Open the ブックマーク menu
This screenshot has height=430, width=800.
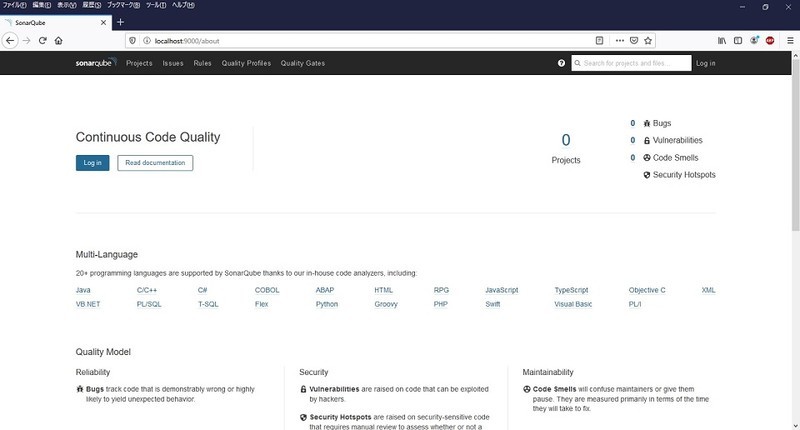(x=123, y=5)
